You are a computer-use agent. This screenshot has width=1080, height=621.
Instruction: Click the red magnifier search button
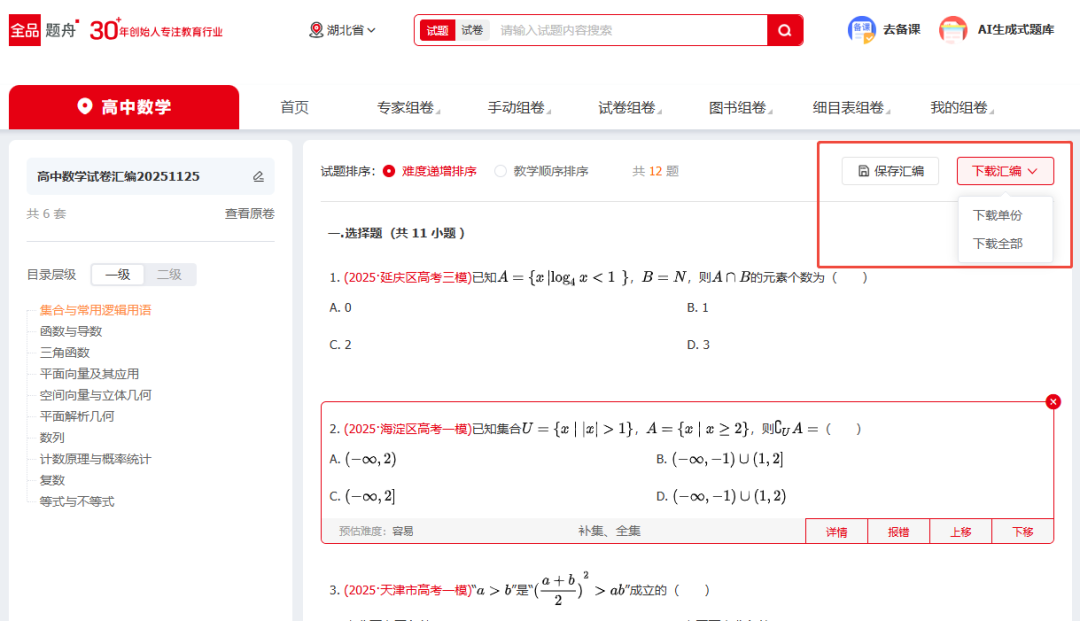[785, 30]
